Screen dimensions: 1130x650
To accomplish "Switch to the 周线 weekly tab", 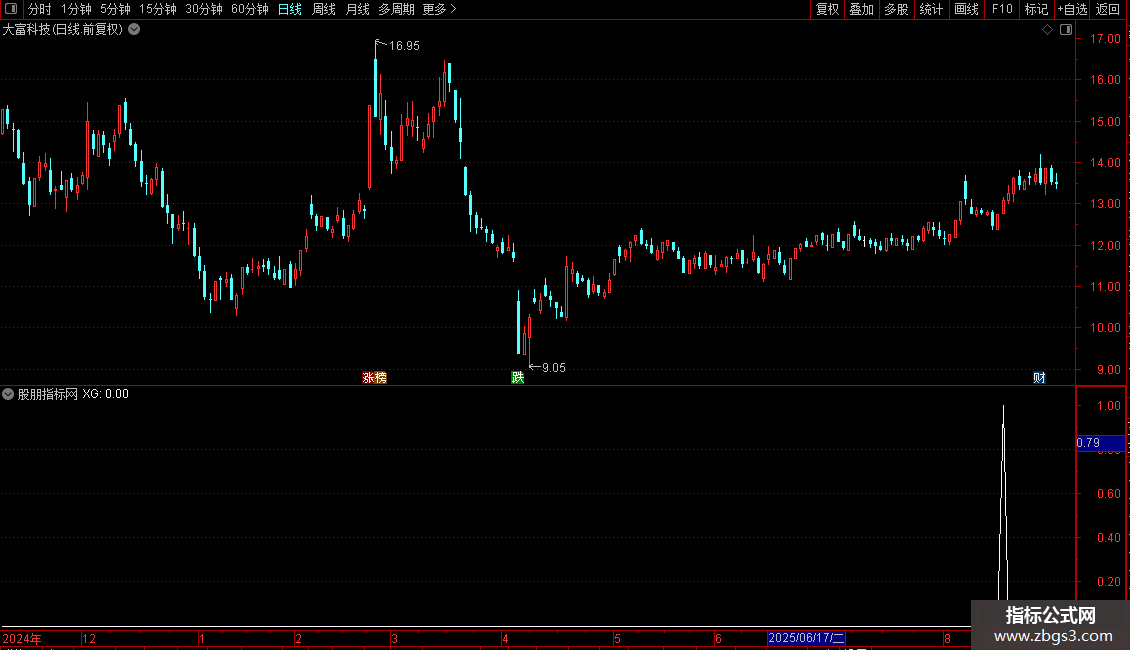I will pyautogui.click(x=324, y=9).
